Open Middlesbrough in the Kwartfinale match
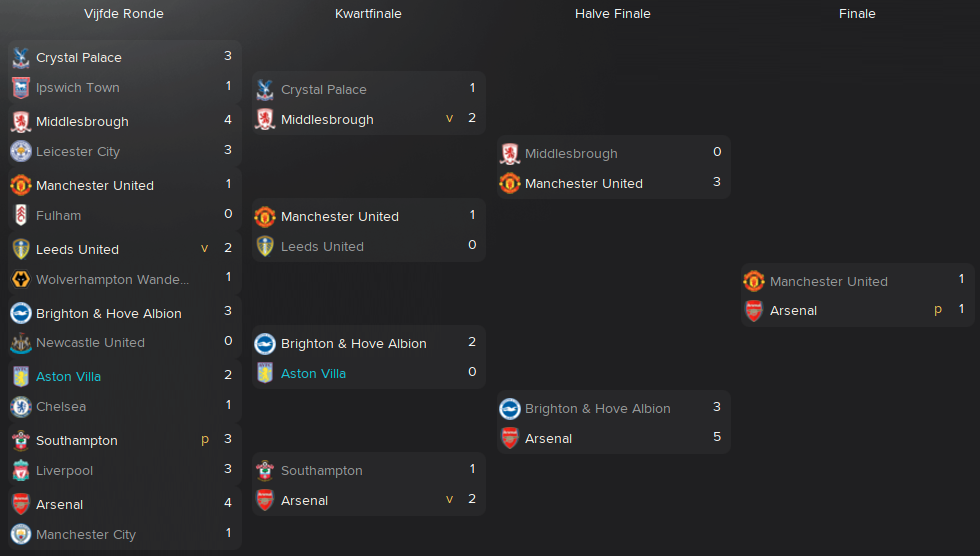 pyautogui.click(x=327, y=119)
